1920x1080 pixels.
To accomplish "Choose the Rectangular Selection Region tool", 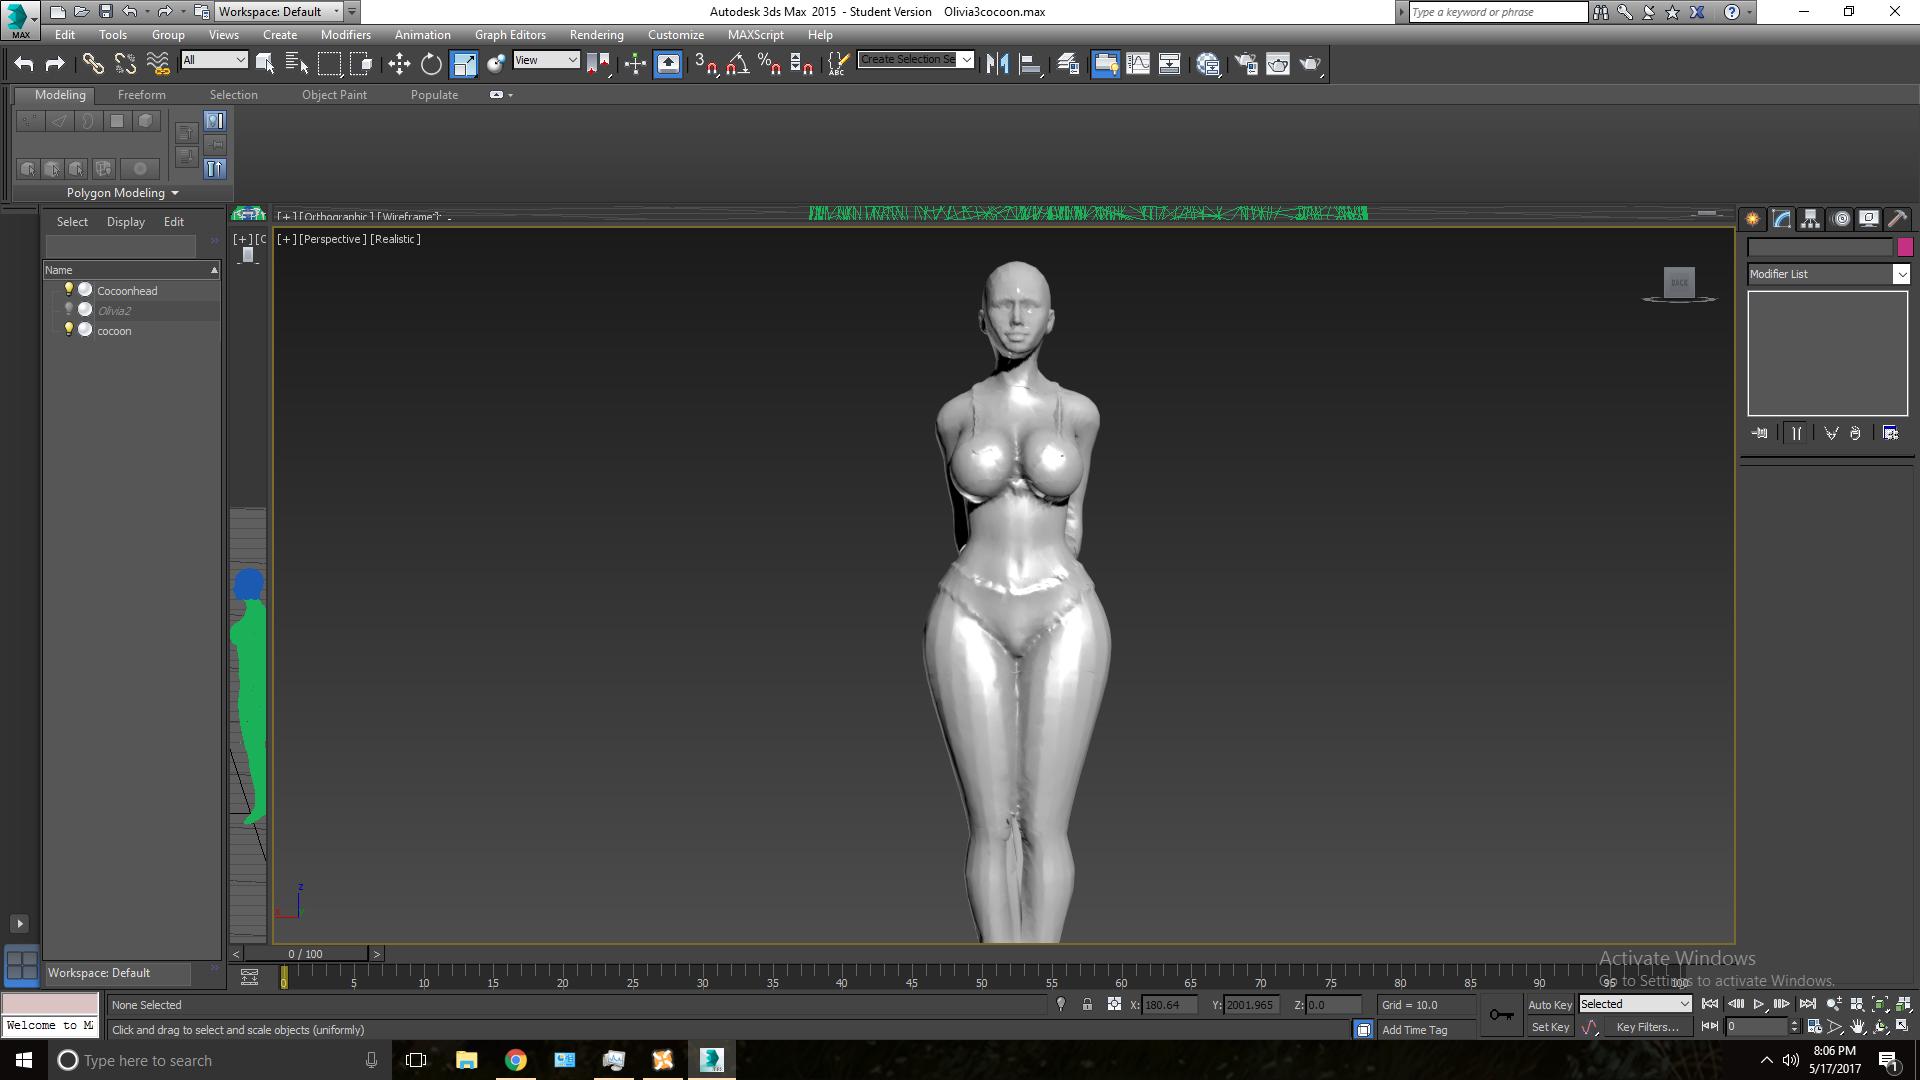I will point(329,64).
